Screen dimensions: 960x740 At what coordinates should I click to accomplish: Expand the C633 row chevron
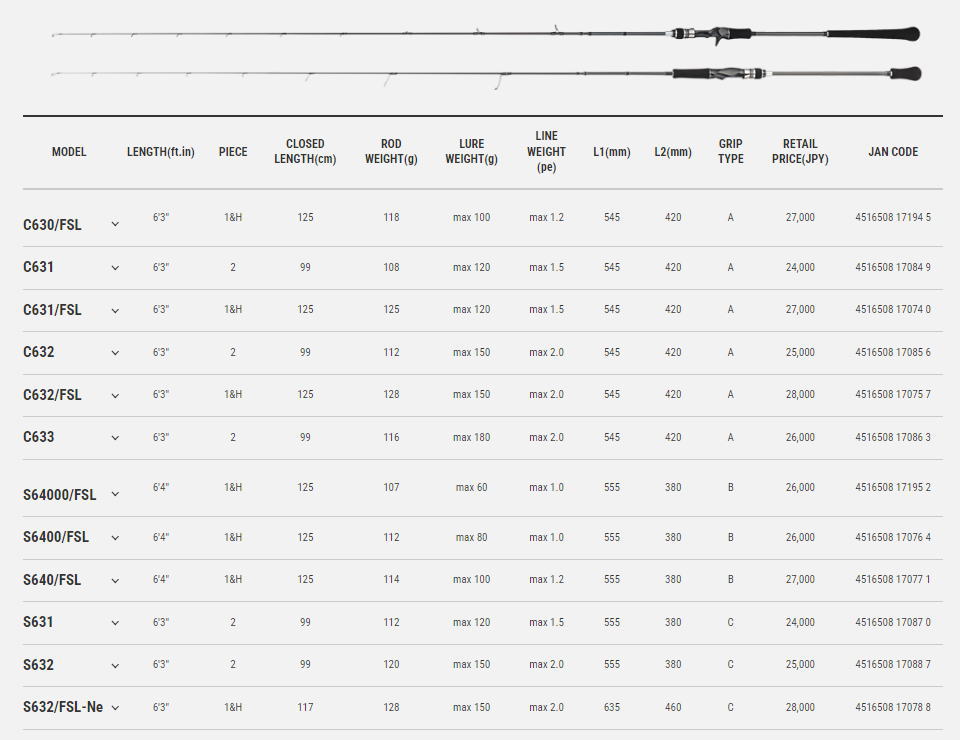pyautogui.click(x=115, y=438)
